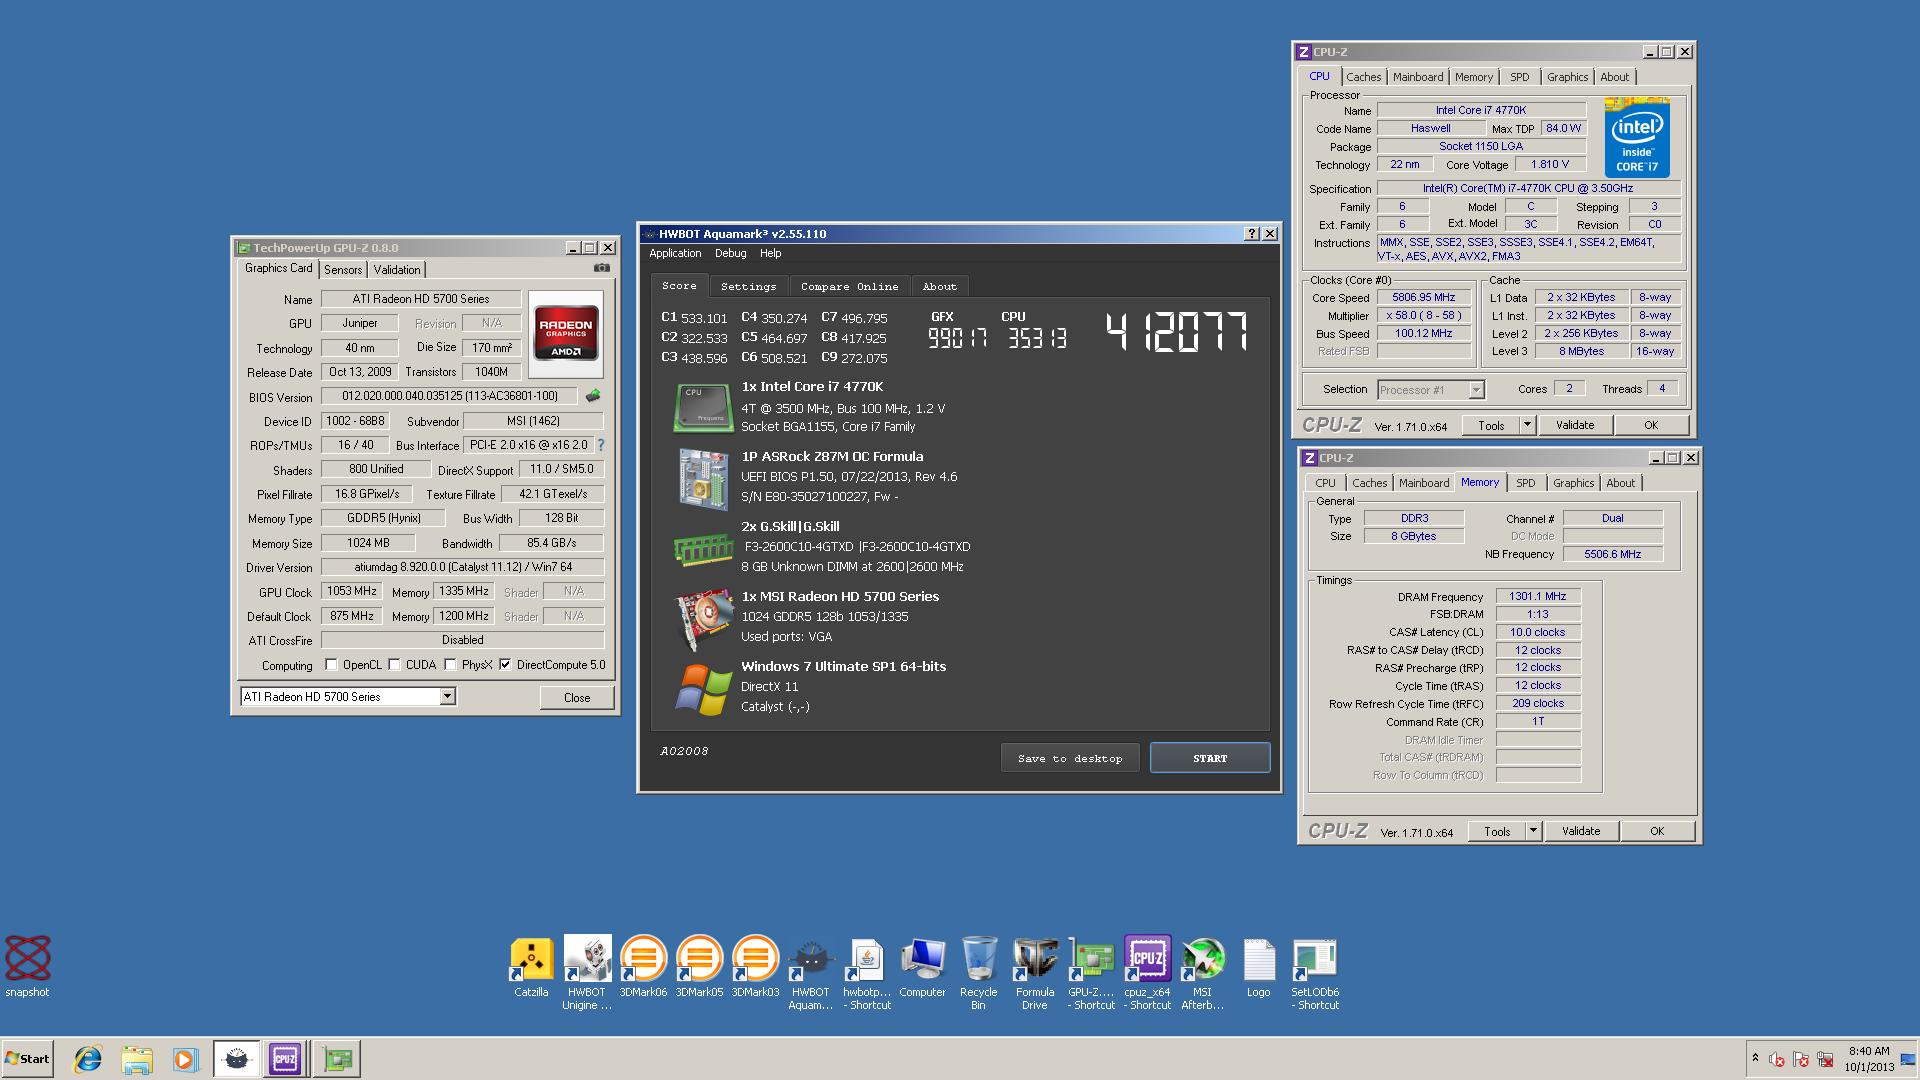Click Validate in upper CPU-Z window
The width and height of the screenshot is (1920, 1080).
pyautogui.click(x=1575, y=425)
